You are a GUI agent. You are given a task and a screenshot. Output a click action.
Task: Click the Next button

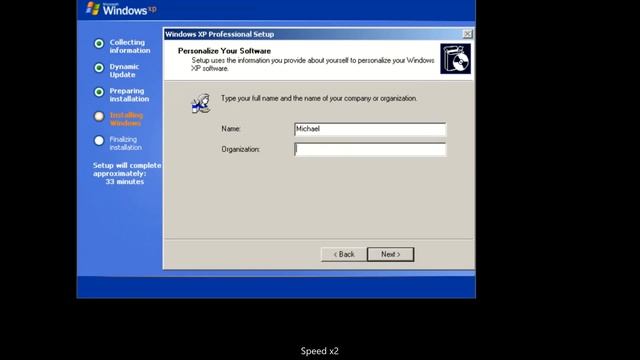pos(391,254)
